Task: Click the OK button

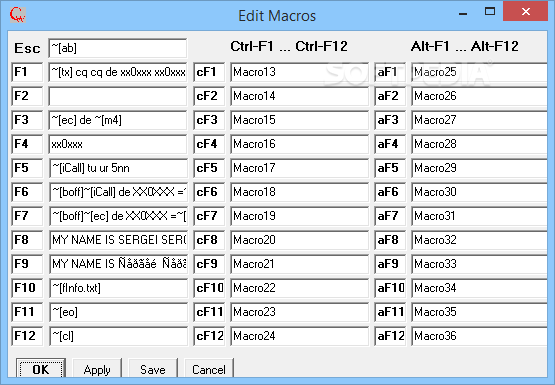Action: pyautogui.click(x=41, y=369)
